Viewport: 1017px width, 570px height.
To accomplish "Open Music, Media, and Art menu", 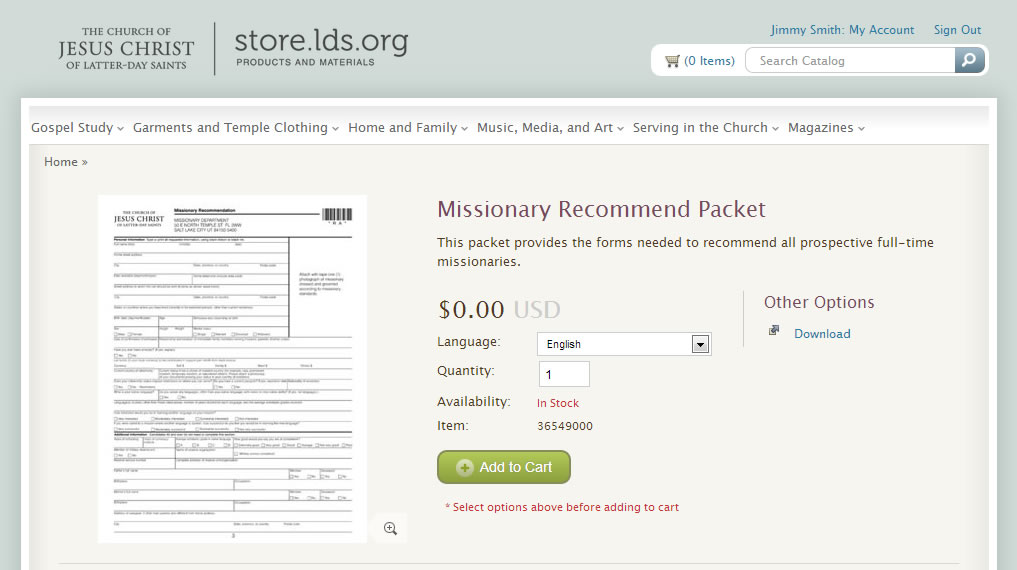I will click(550, 128).
